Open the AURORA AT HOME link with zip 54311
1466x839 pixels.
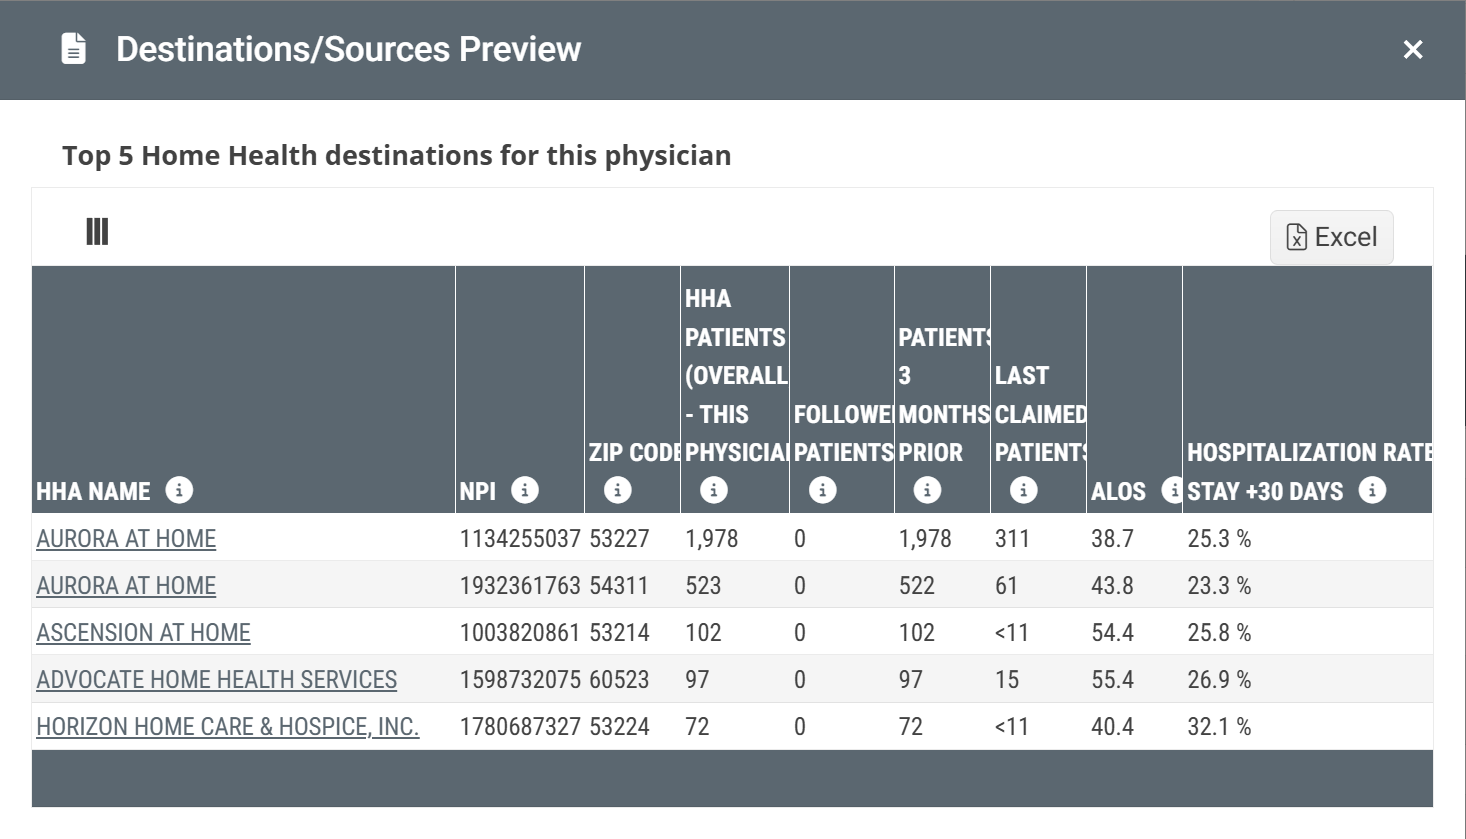click(x=126, y=585)
